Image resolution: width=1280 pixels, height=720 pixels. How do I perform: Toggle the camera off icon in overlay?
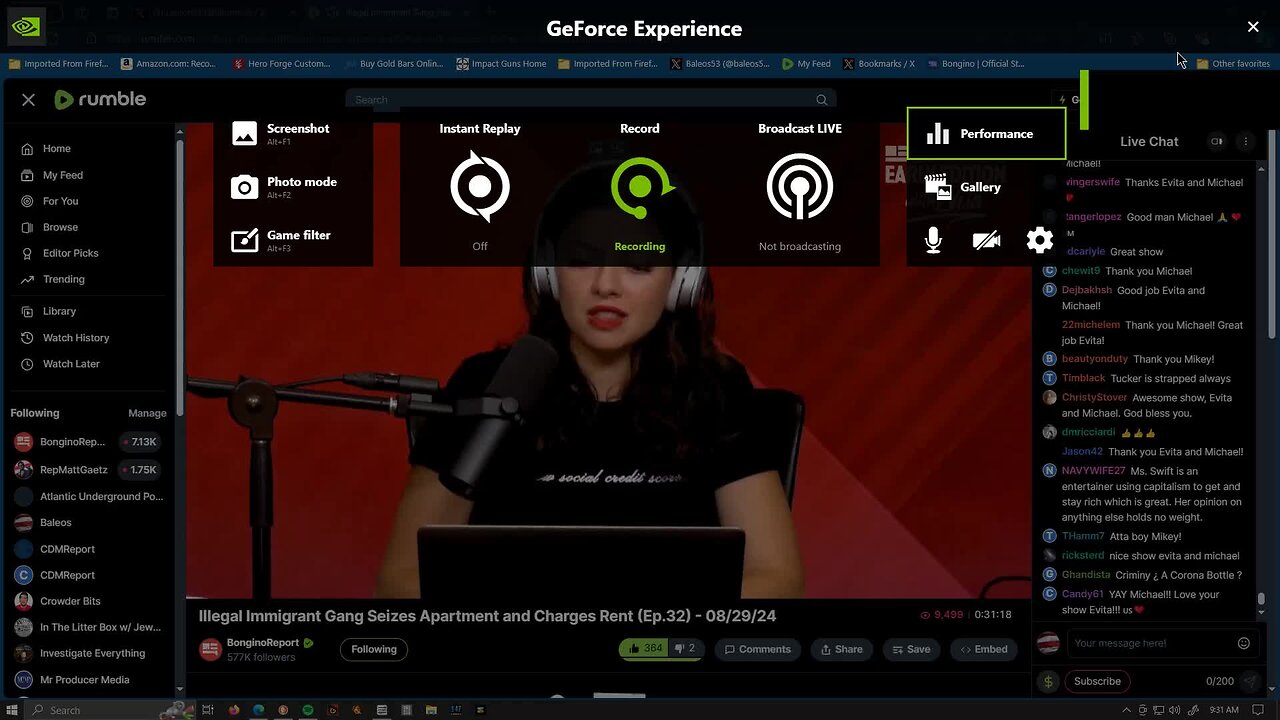click(x=986, y=240)
